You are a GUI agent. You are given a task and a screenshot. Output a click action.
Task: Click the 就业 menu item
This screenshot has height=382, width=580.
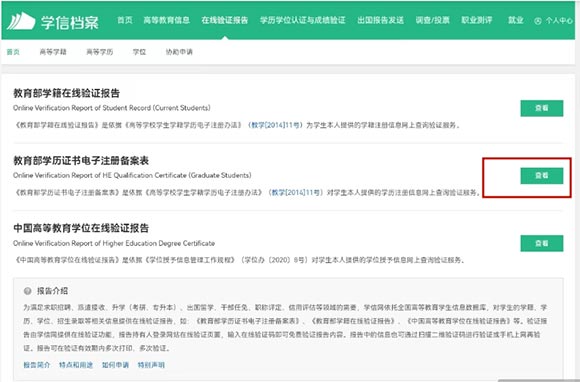pos(516,20)
